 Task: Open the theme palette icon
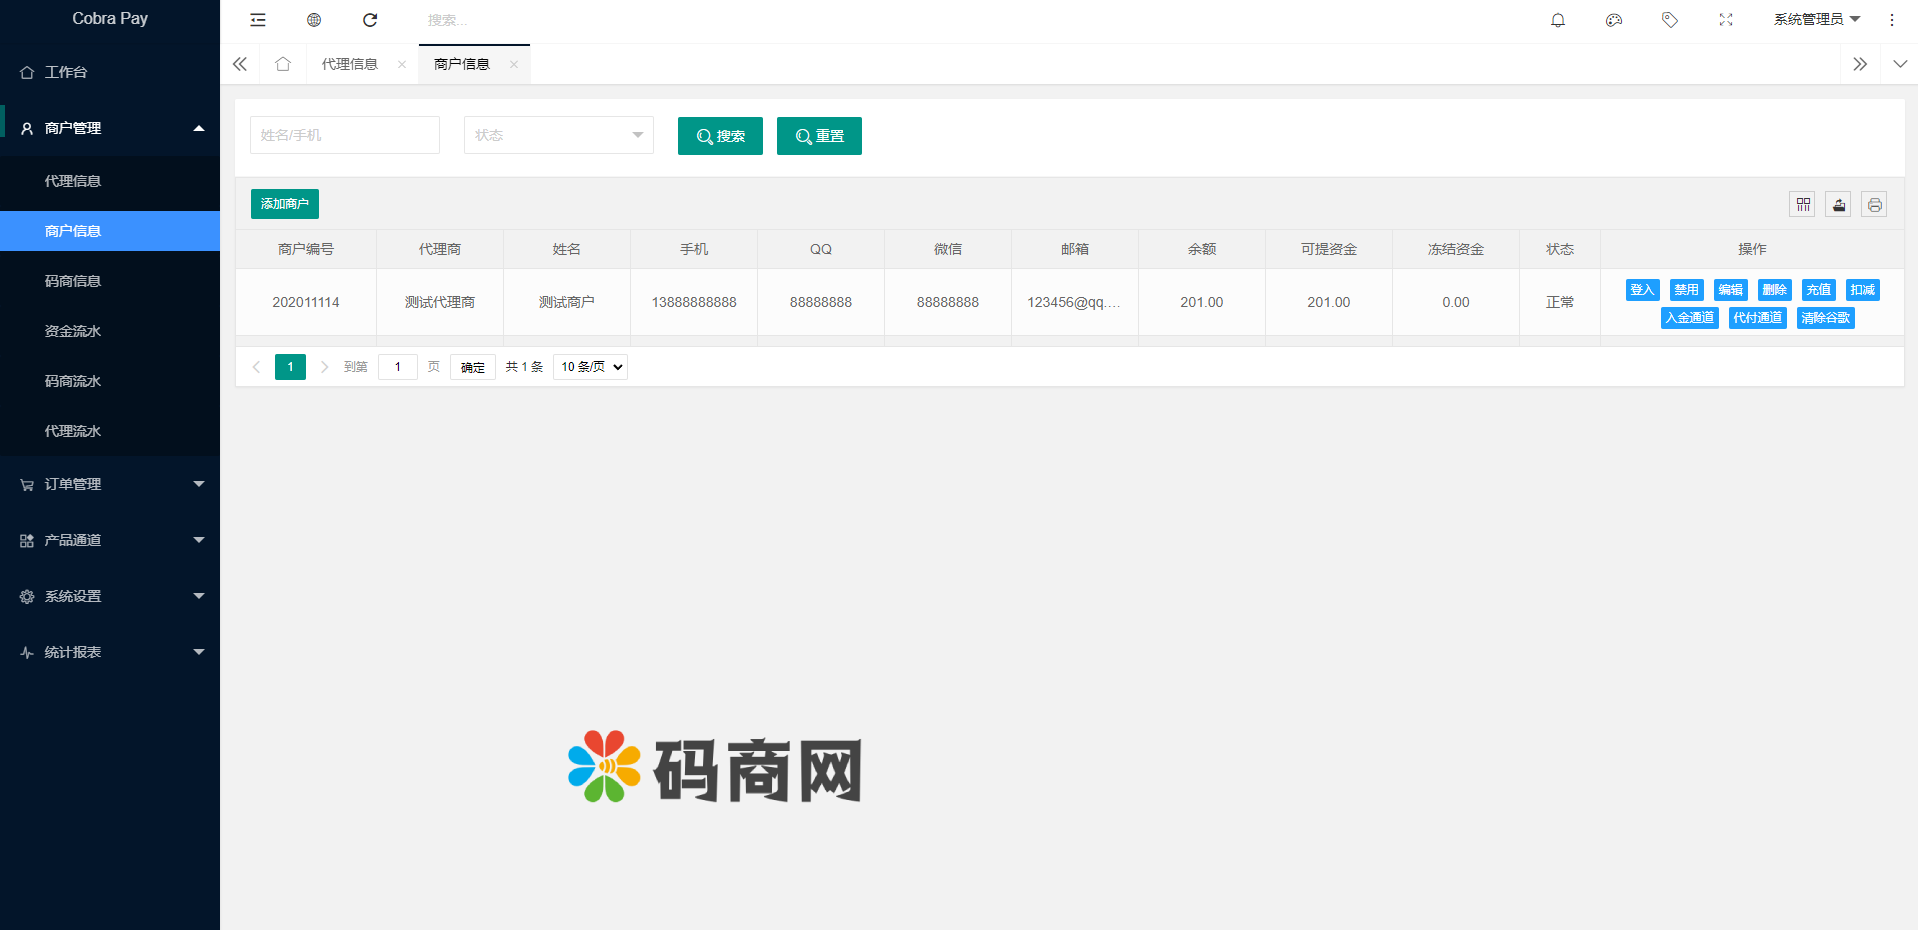(x=1613, y=20)
